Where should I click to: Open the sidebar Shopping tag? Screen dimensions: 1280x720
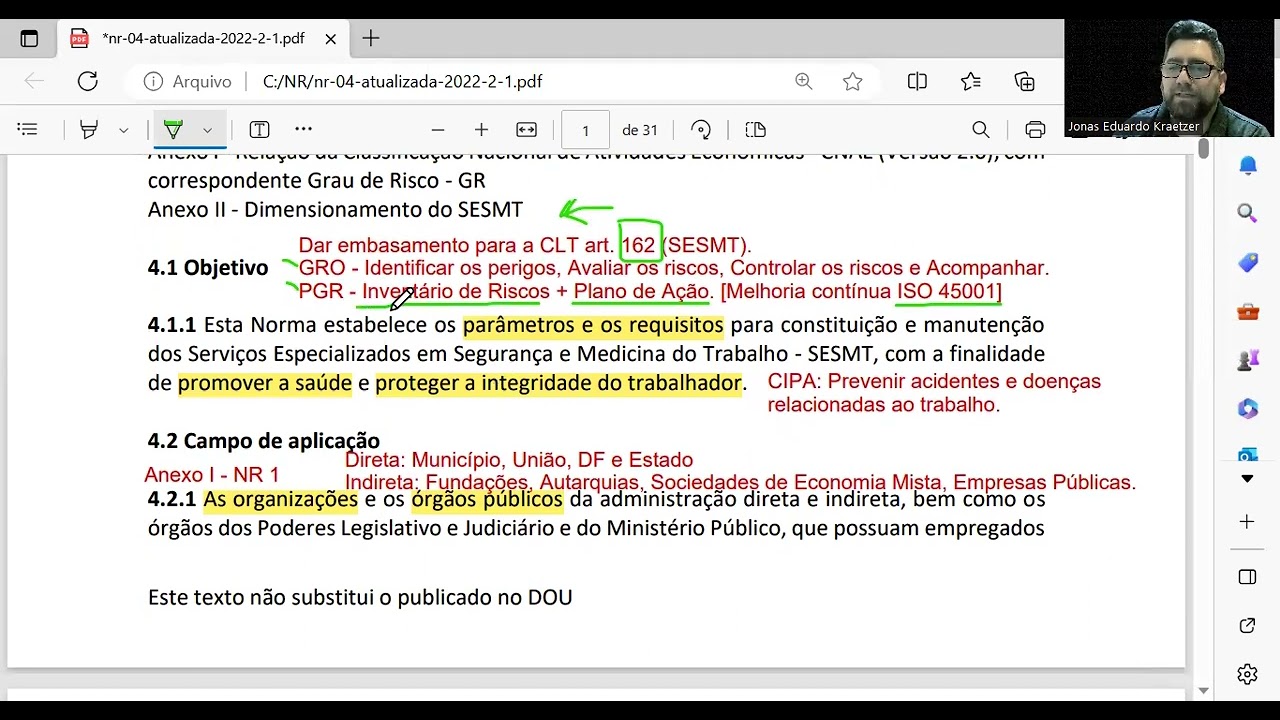[x=1247, y=262]
